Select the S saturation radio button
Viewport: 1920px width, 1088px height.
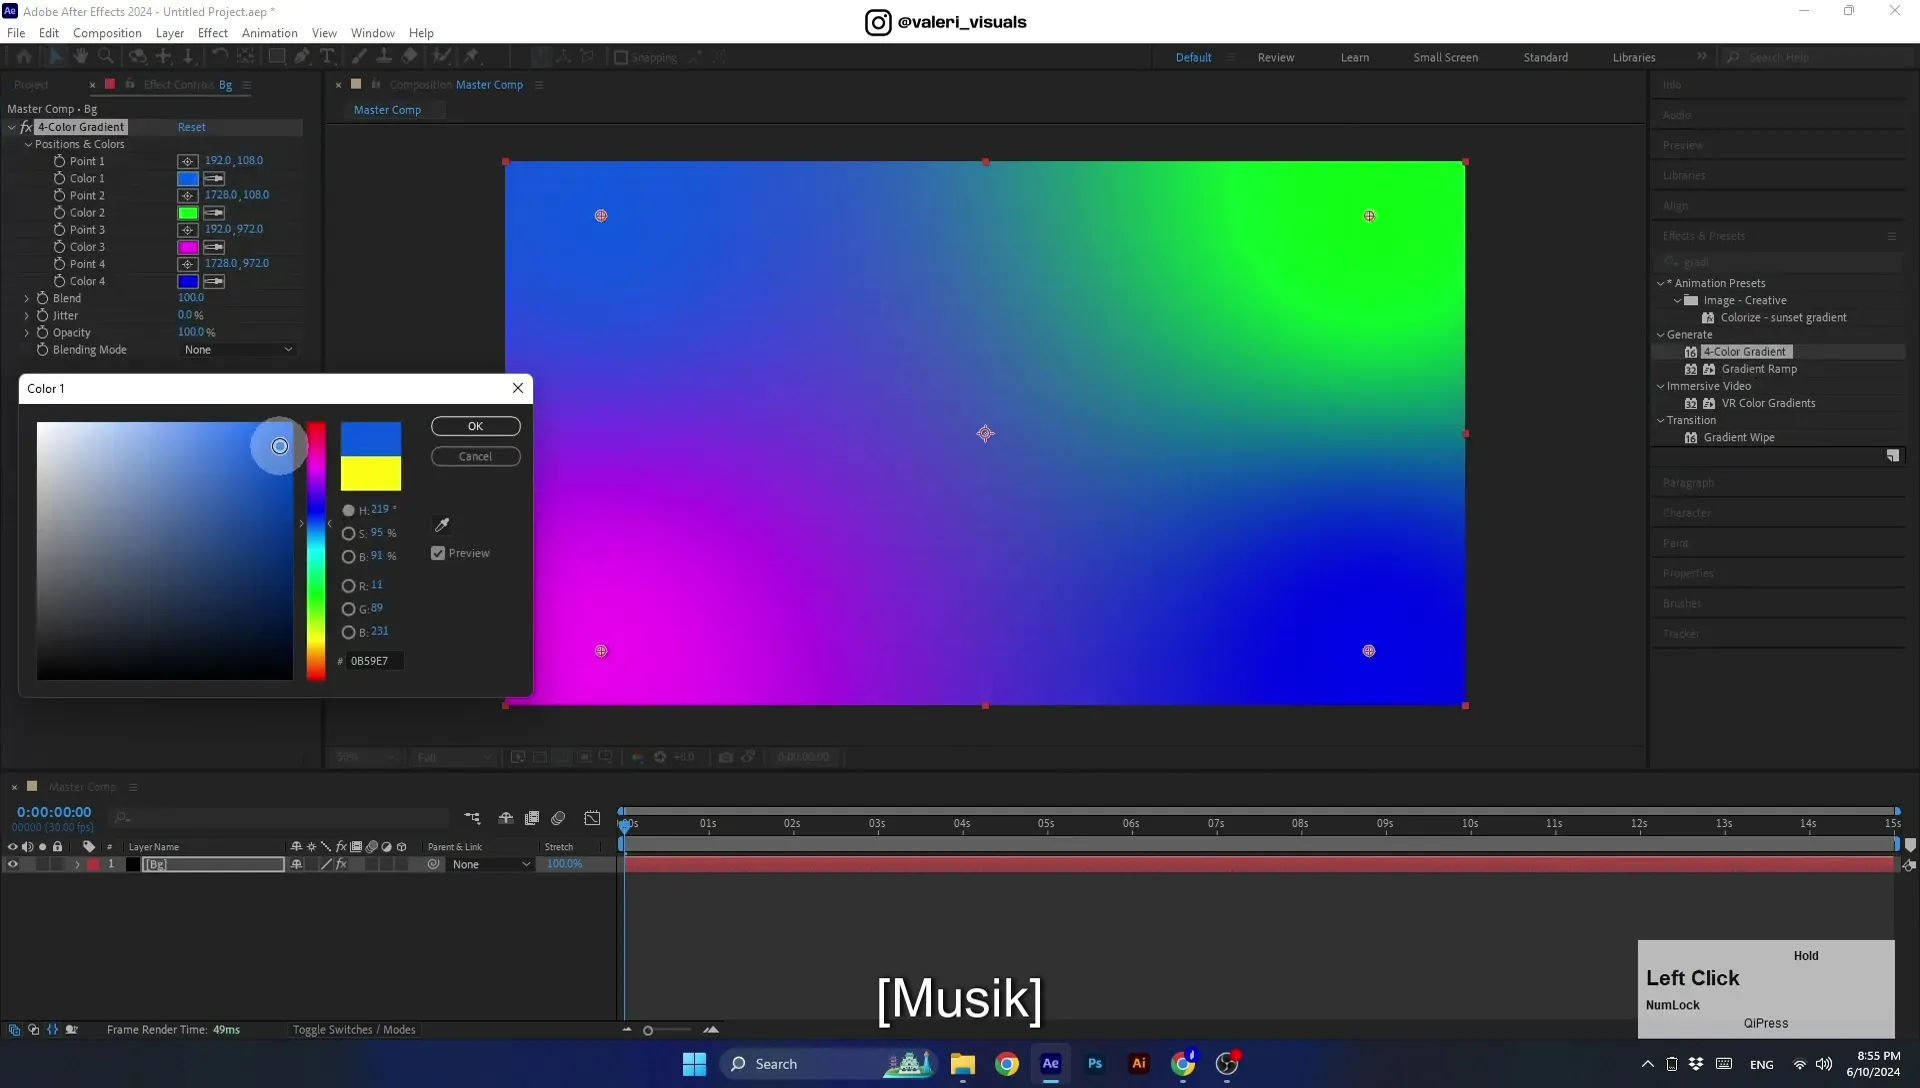click(x=348, y=534)
